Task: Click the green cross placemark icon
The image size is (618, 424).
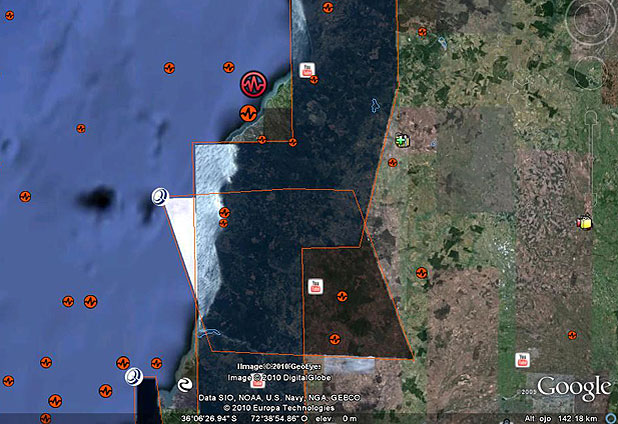Action: [x=402, y=141]
